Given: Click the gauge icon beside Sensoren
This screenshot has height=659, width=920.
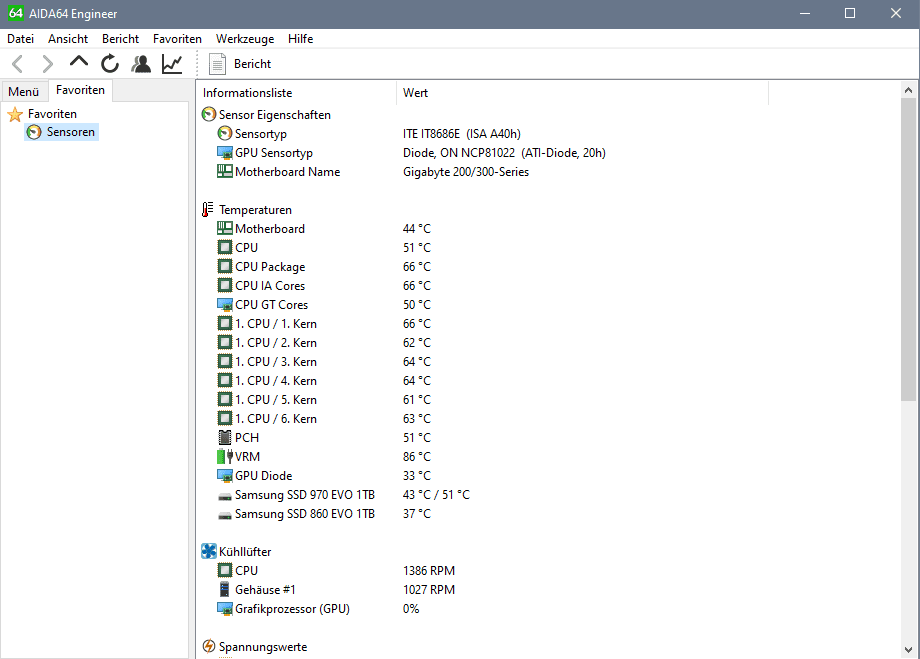Looking at the screenshot, I should [x=34, y=132].
